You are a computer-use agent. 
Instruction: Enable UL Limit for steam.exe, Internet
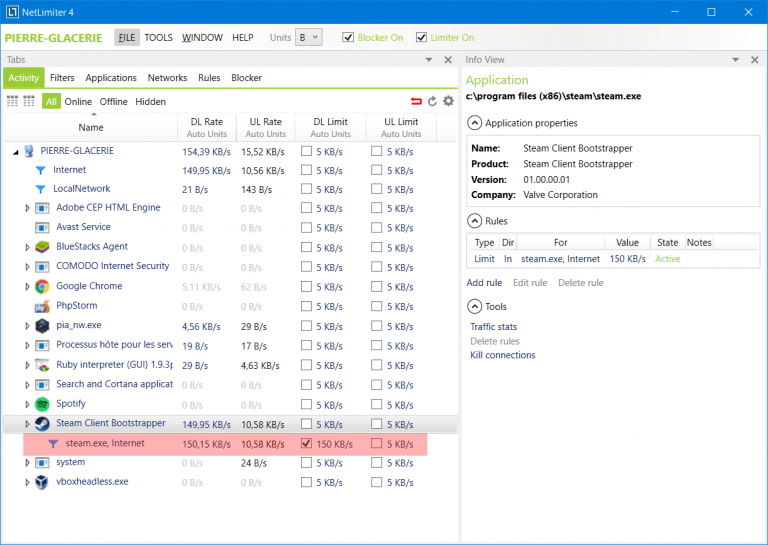point(376,443)
